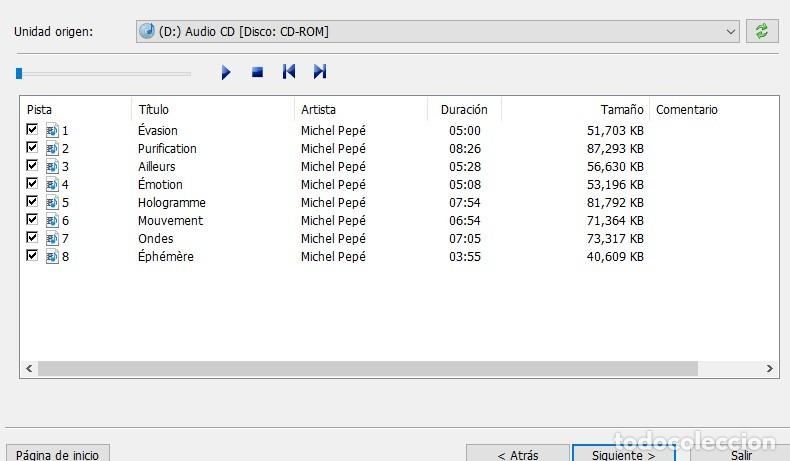This screenshot has height=461, width=790.
Task: Sort by the Duración column header
Action: coord(464,109)
